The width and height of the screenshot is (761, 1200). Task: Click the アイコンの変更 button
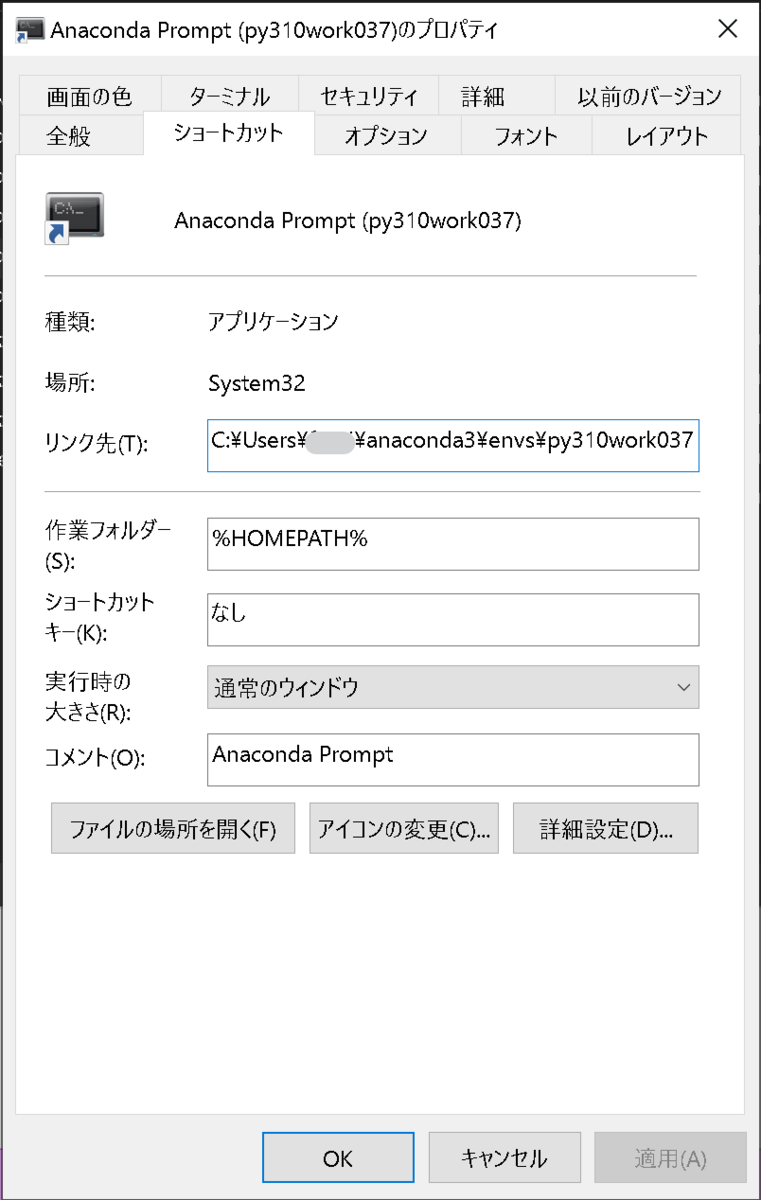click(404, 828)
